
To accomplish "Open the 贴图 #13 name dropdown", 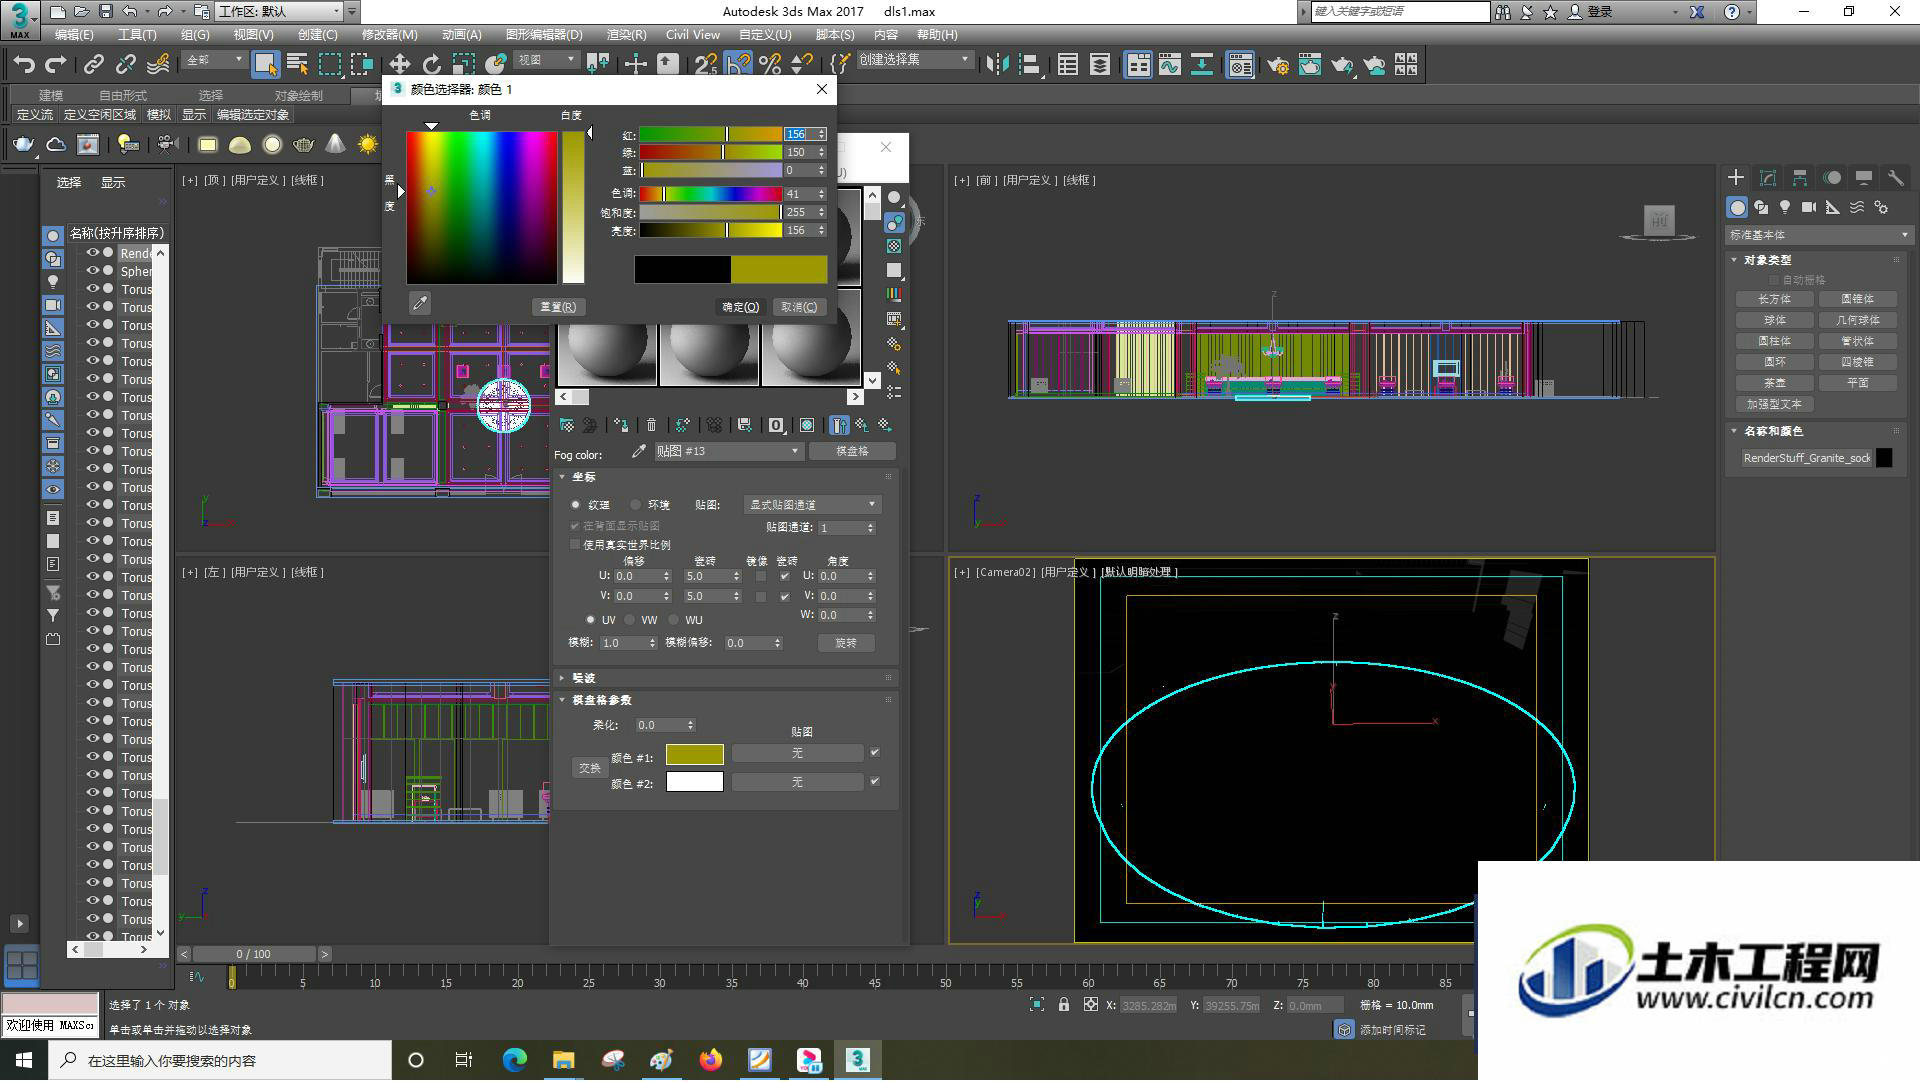I will click(x=728, y=452).
